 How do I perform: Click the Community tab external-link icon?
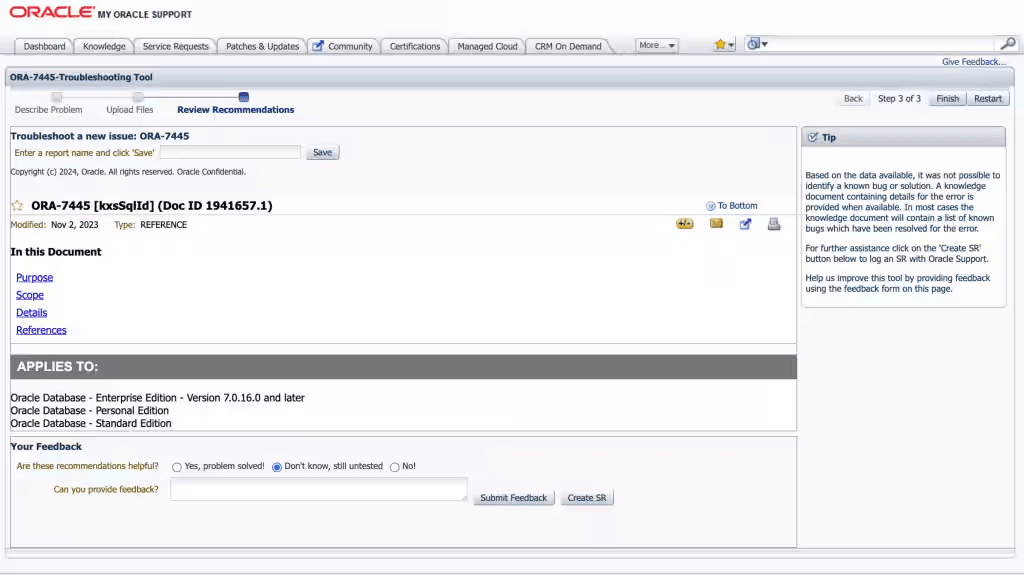click(x=317, y=46)
